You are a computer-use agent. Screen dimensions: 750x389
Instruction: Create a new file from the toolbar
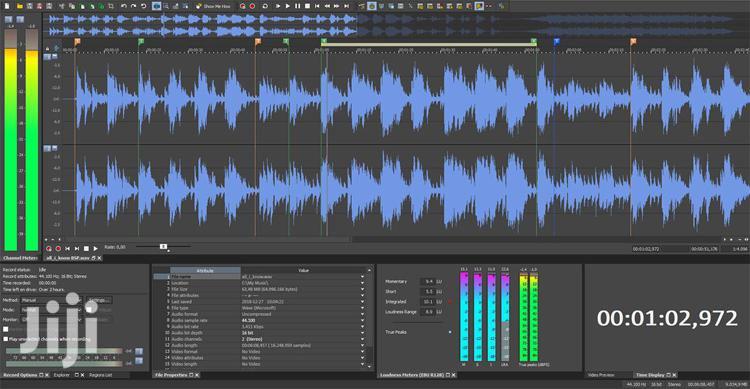(x=7, y=6)
